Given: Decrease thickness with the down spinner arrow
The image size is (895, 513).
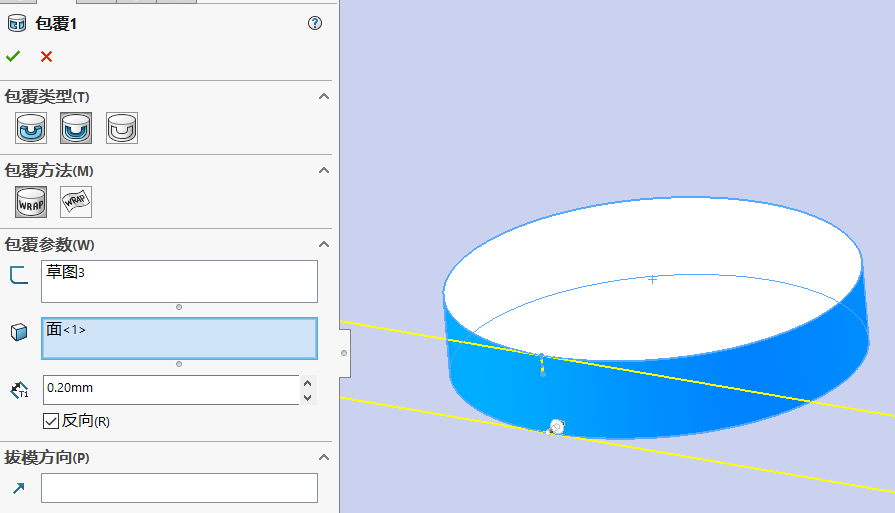Looking at the screenshot, I should (x=307, y=397).
